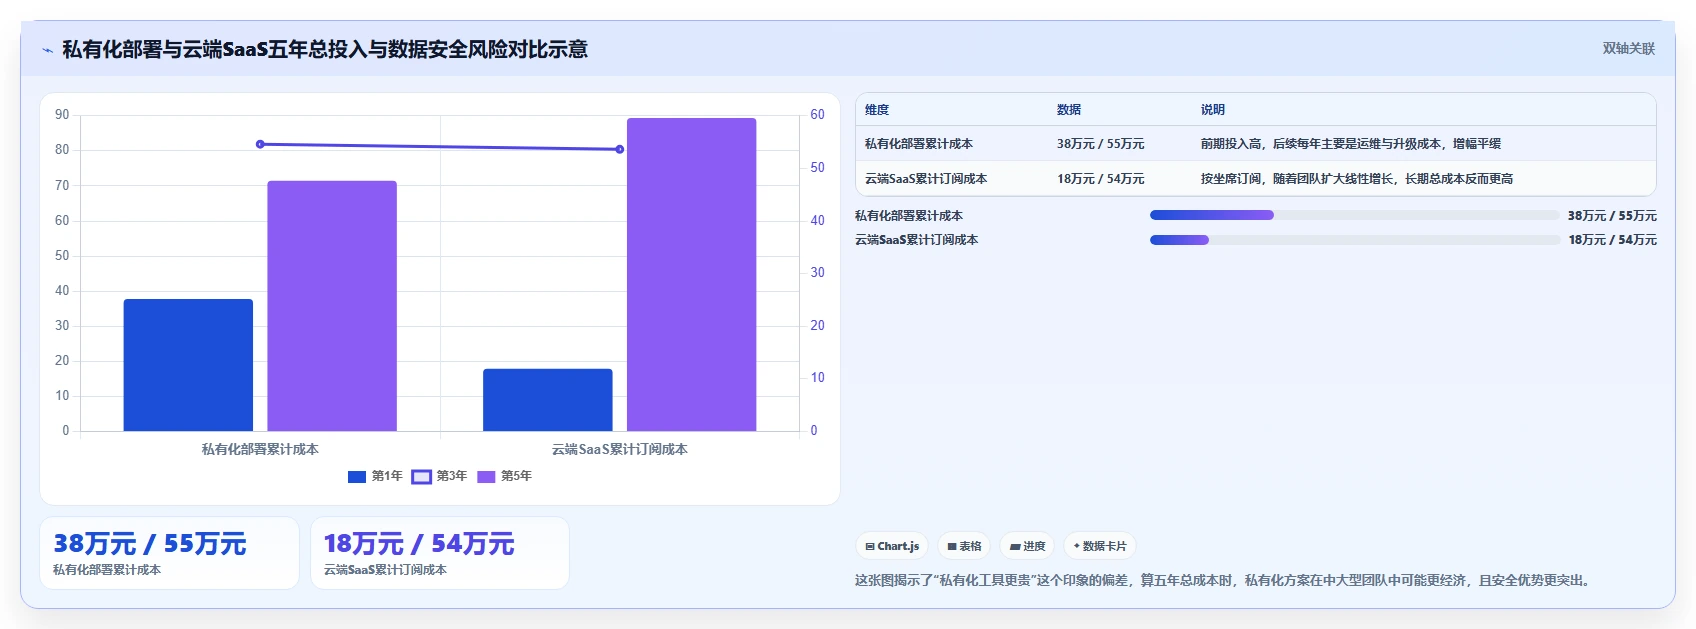Select the 进度 chip
The image size is (1696, 629).
point(1027,546)
